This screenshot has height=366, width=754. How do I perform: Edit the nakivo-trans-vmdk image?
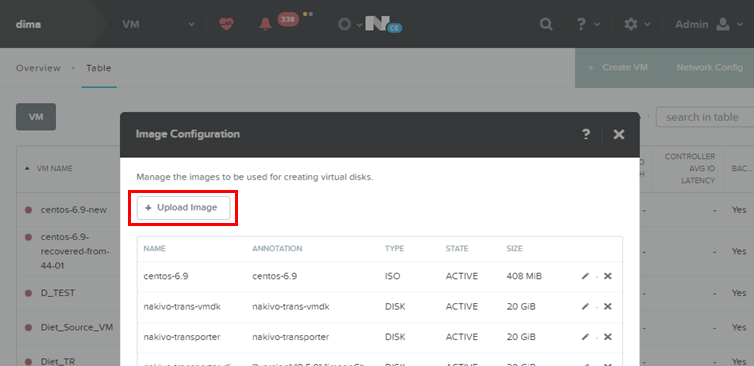(x=585, y=307)
